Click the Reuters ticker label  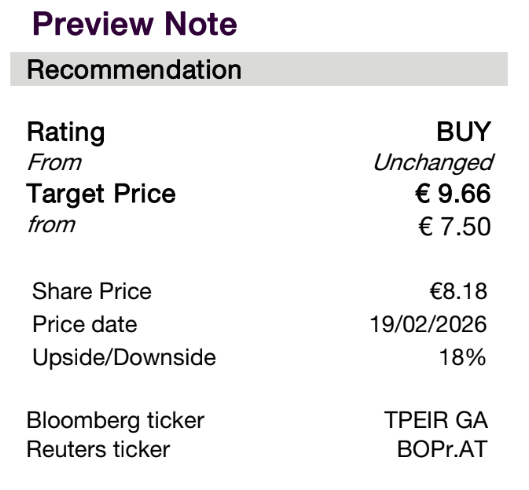coord(98,450)
